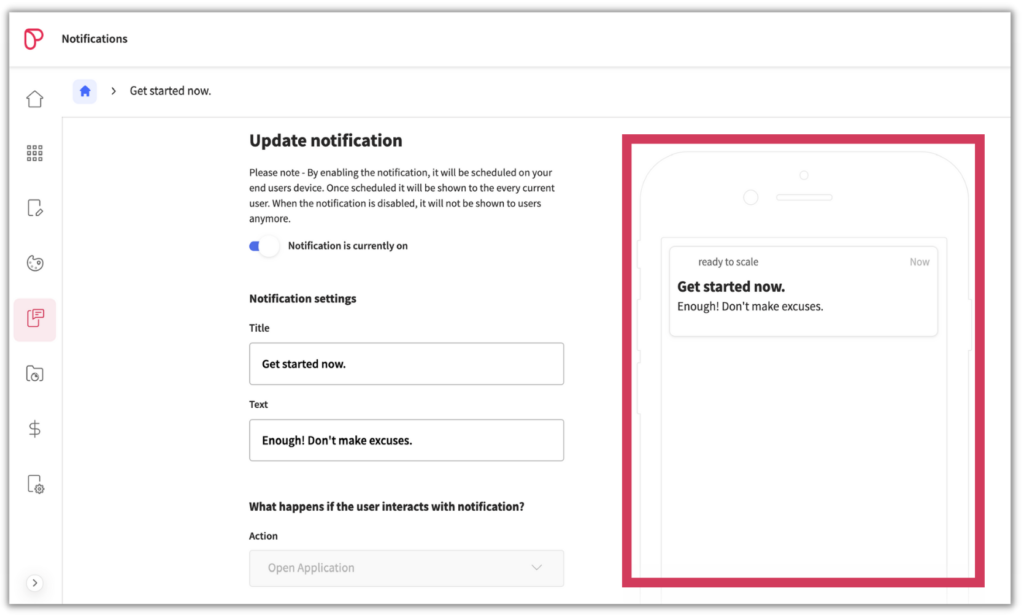The height and width of the screenshot is (615, 1024).
Task: Click the 'Notification settings' section label
Action: [302, 298]
